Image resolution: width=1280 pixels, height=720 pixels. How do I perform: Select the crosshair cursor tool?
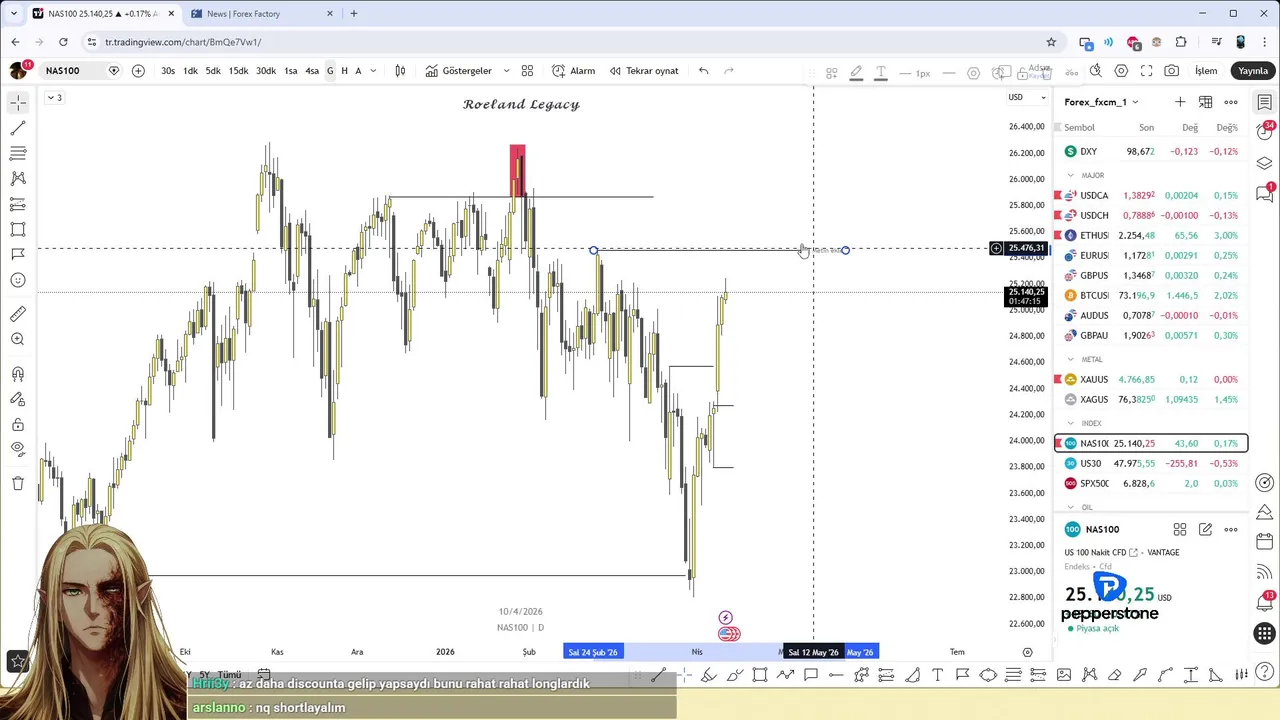[18, 103]
